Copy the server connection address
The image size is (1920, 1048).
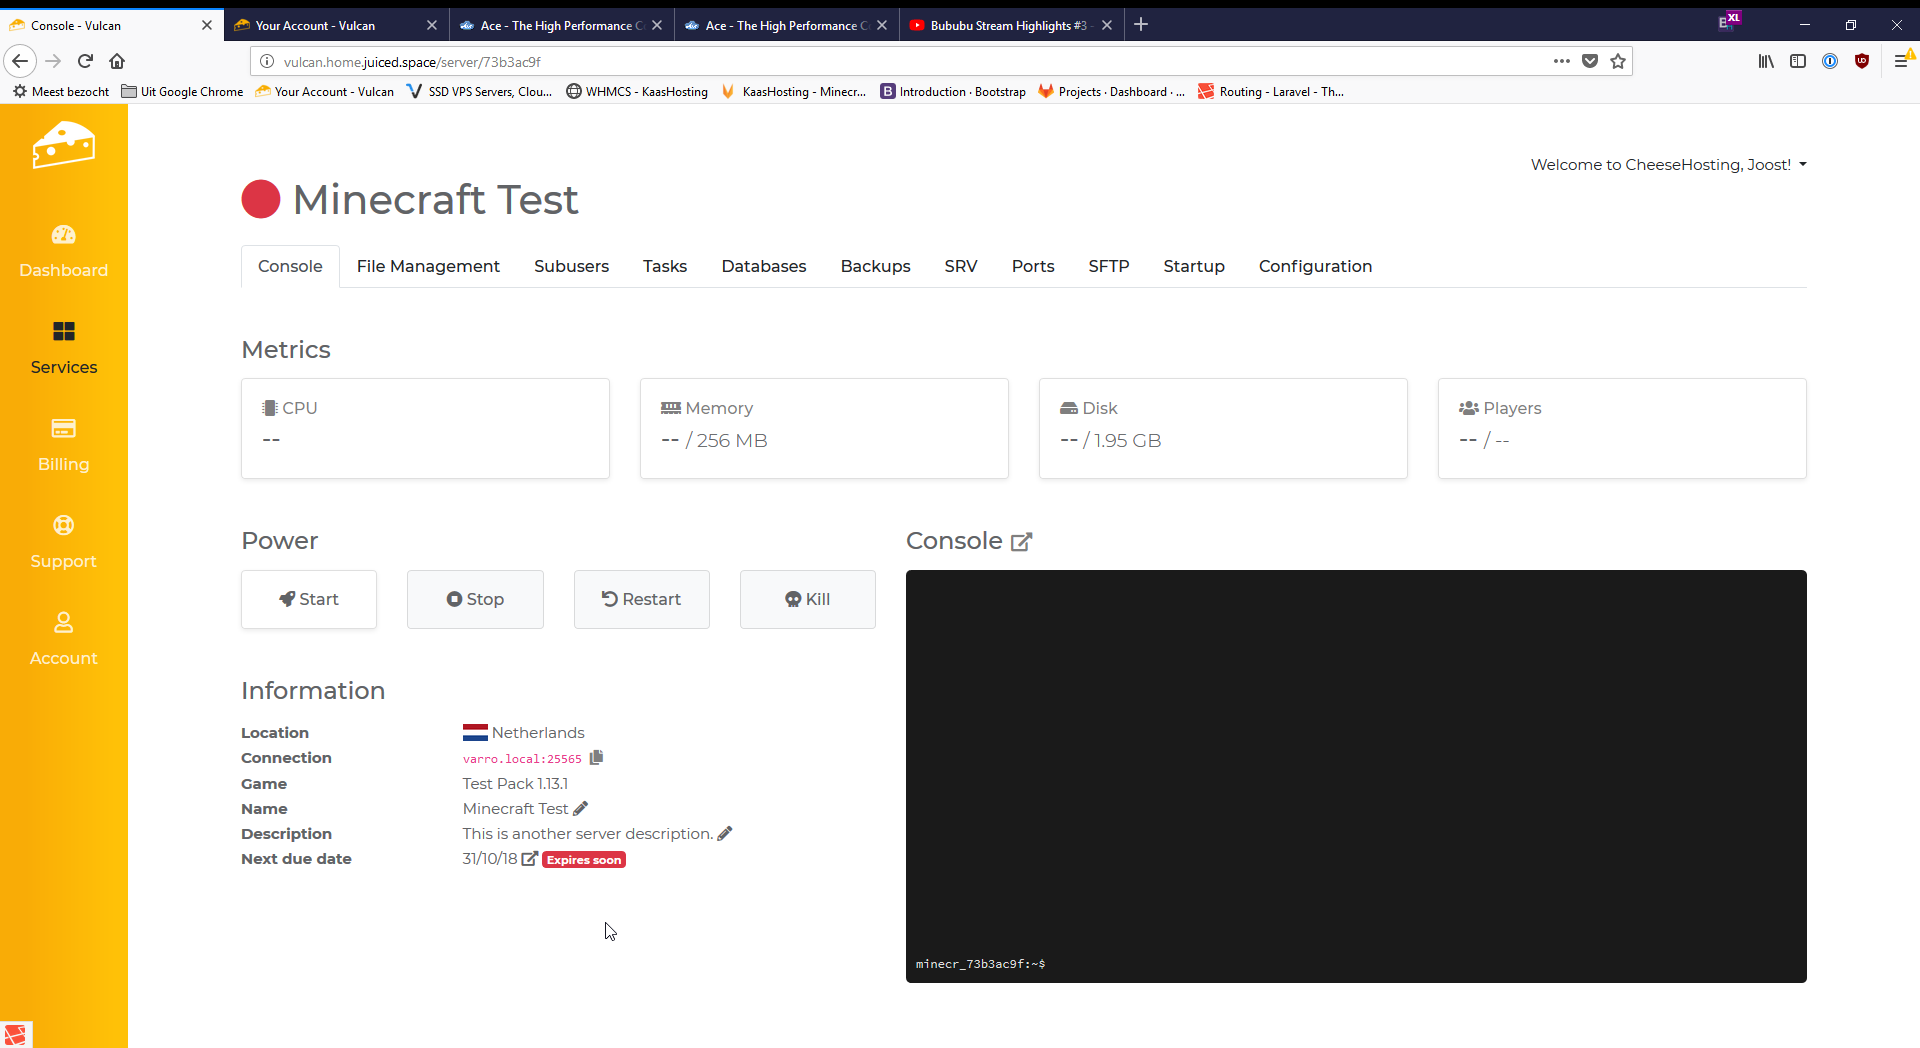pyautogui.click(x=596, y=758)
